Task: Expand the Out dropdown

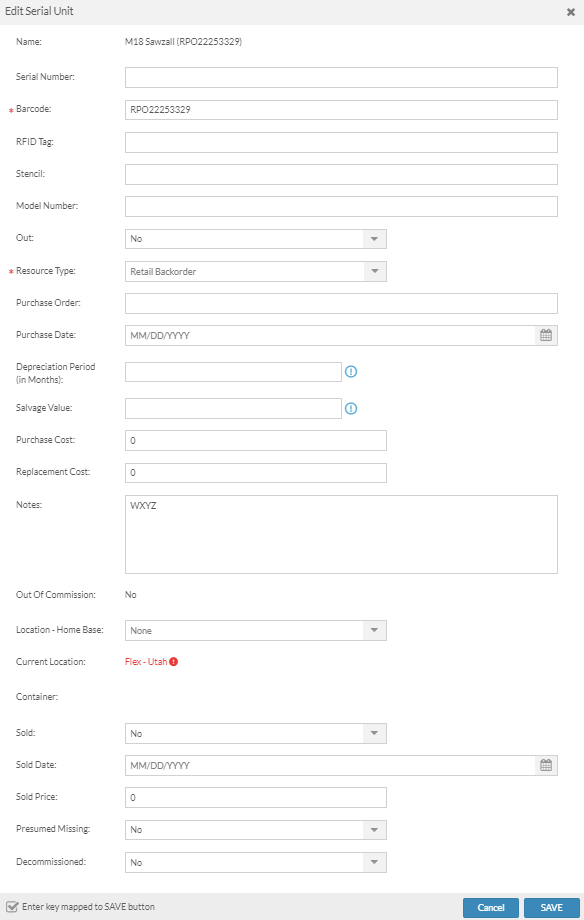Action: coord(256,239)
